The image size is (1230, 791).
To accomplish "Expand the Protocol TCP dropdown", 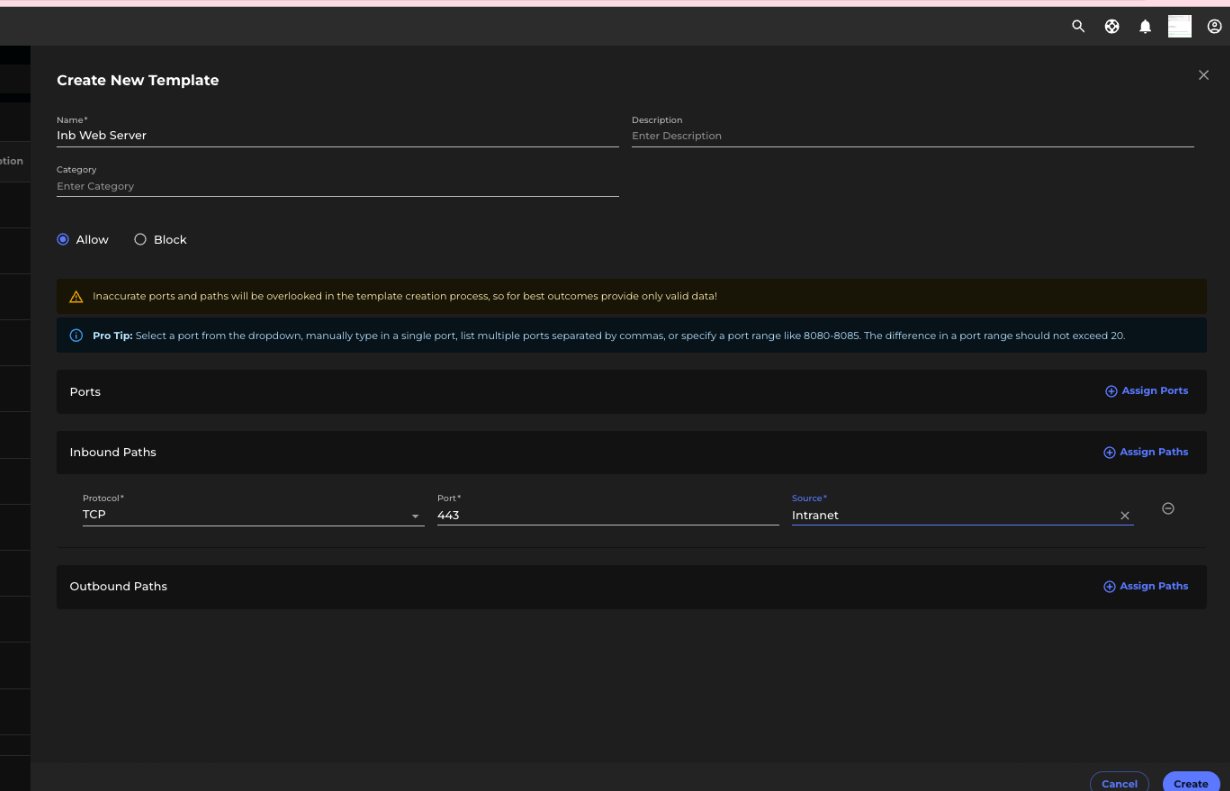I will coord(415,516).
